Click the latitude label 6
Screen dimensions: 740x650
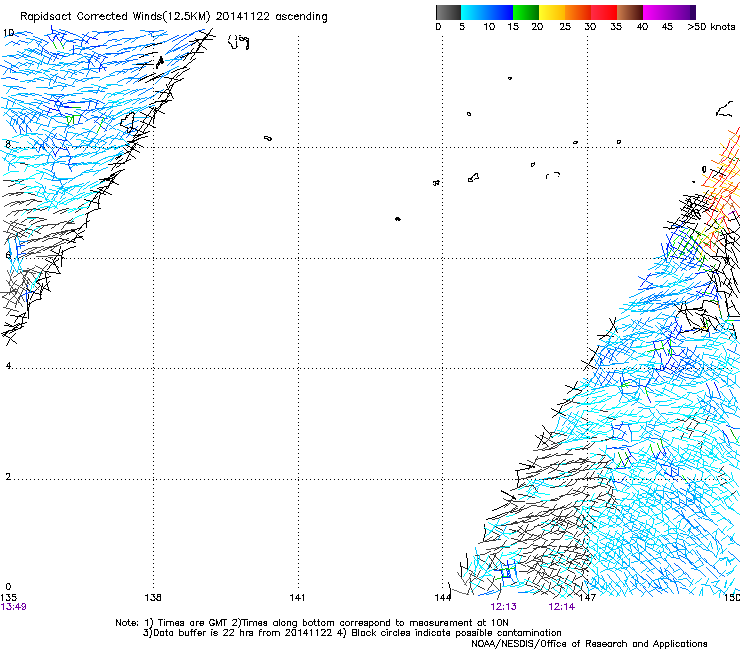tap(8, 255)
